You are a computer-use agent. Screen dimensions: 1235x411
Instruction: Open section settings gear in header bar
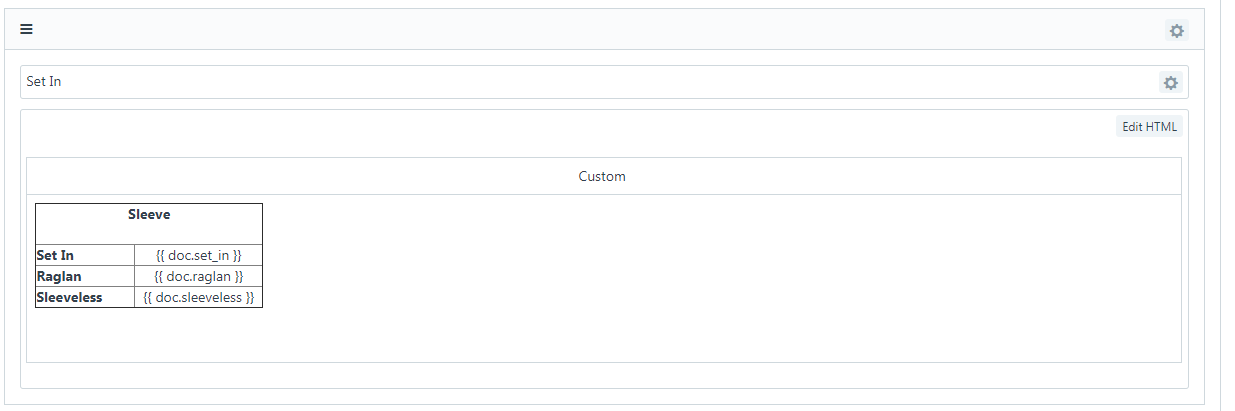point(1177,31)
